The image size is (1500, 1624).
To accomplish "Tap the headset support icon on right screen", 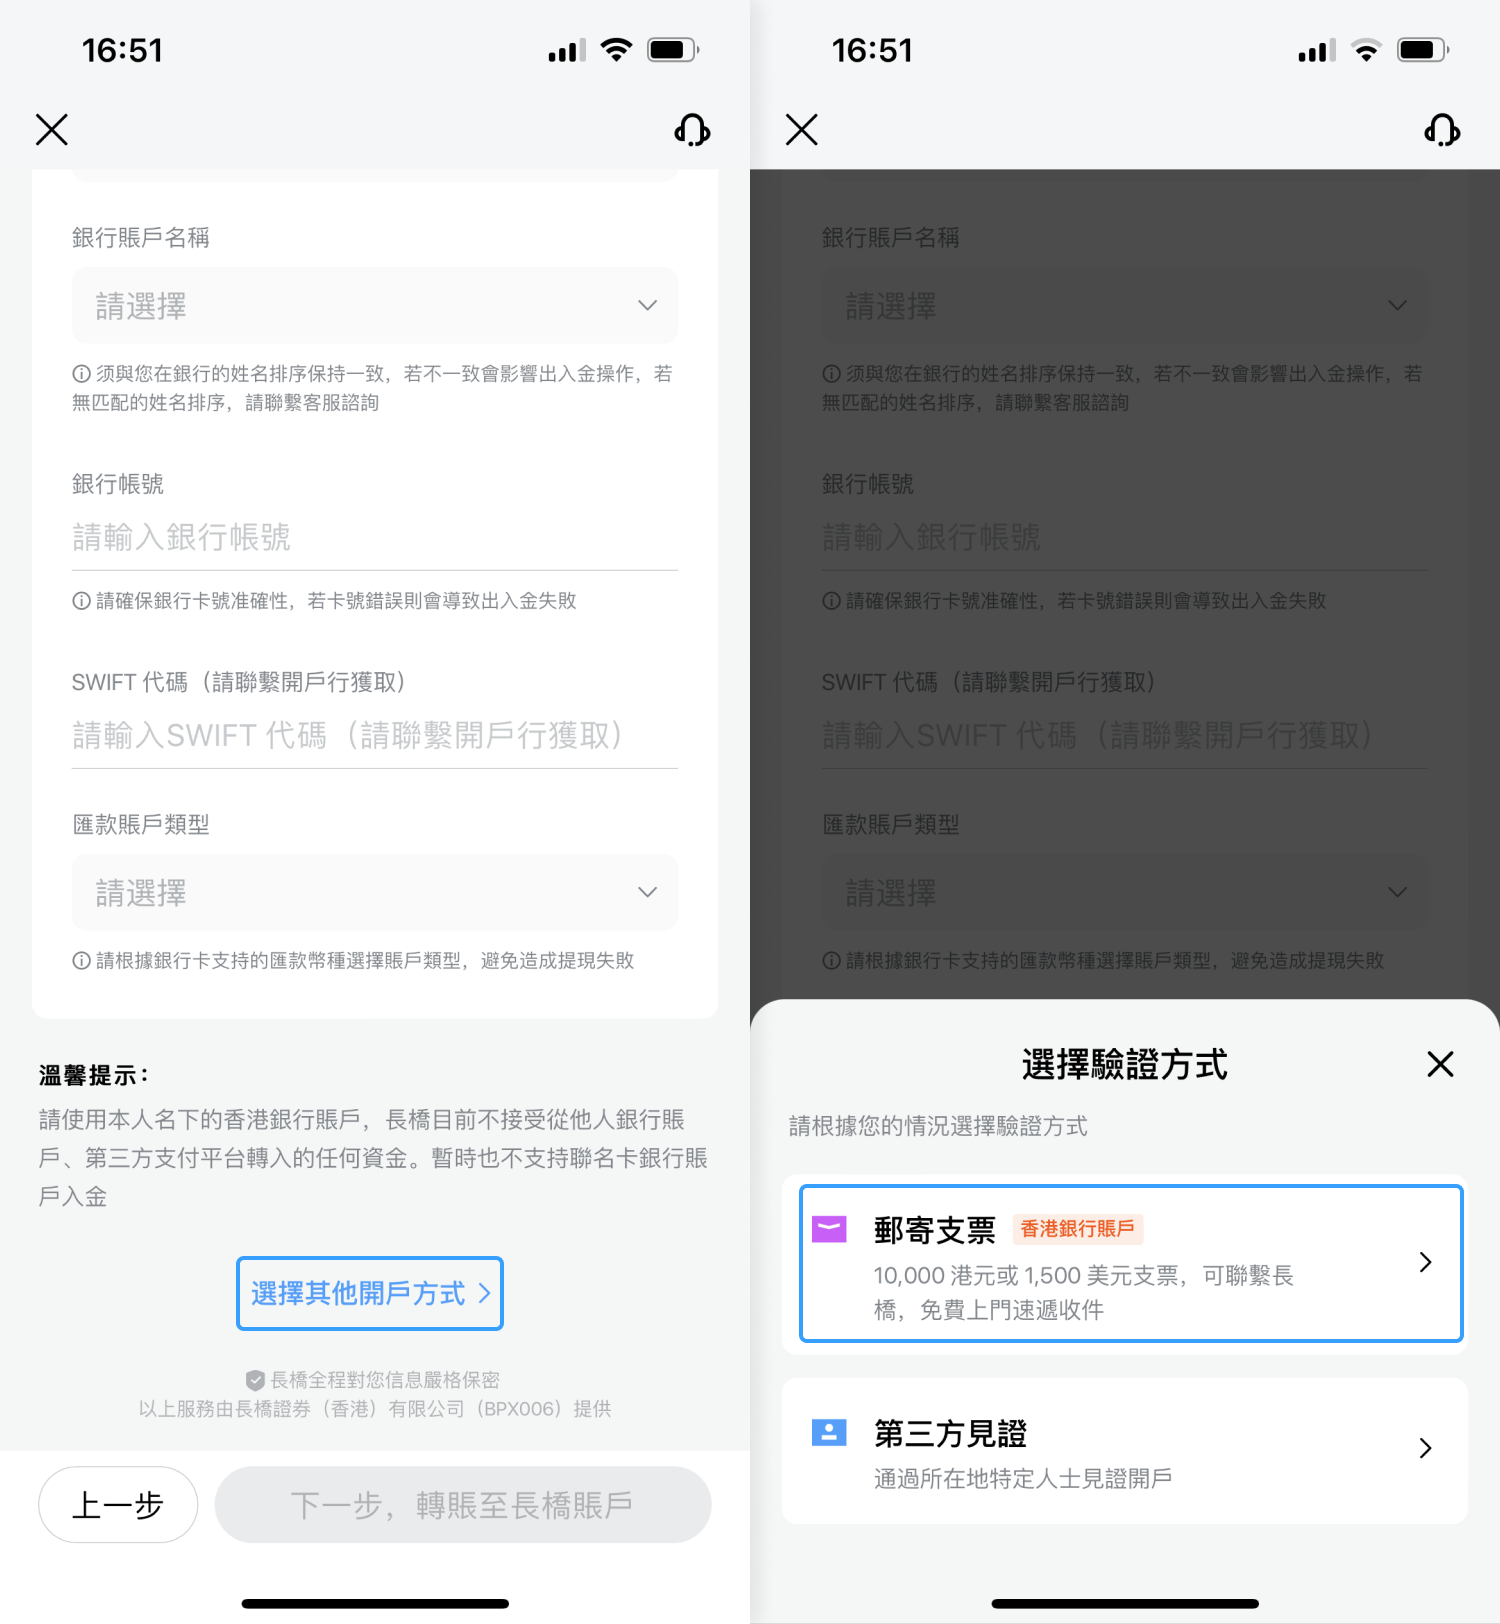I will (x=1442, y=130).
